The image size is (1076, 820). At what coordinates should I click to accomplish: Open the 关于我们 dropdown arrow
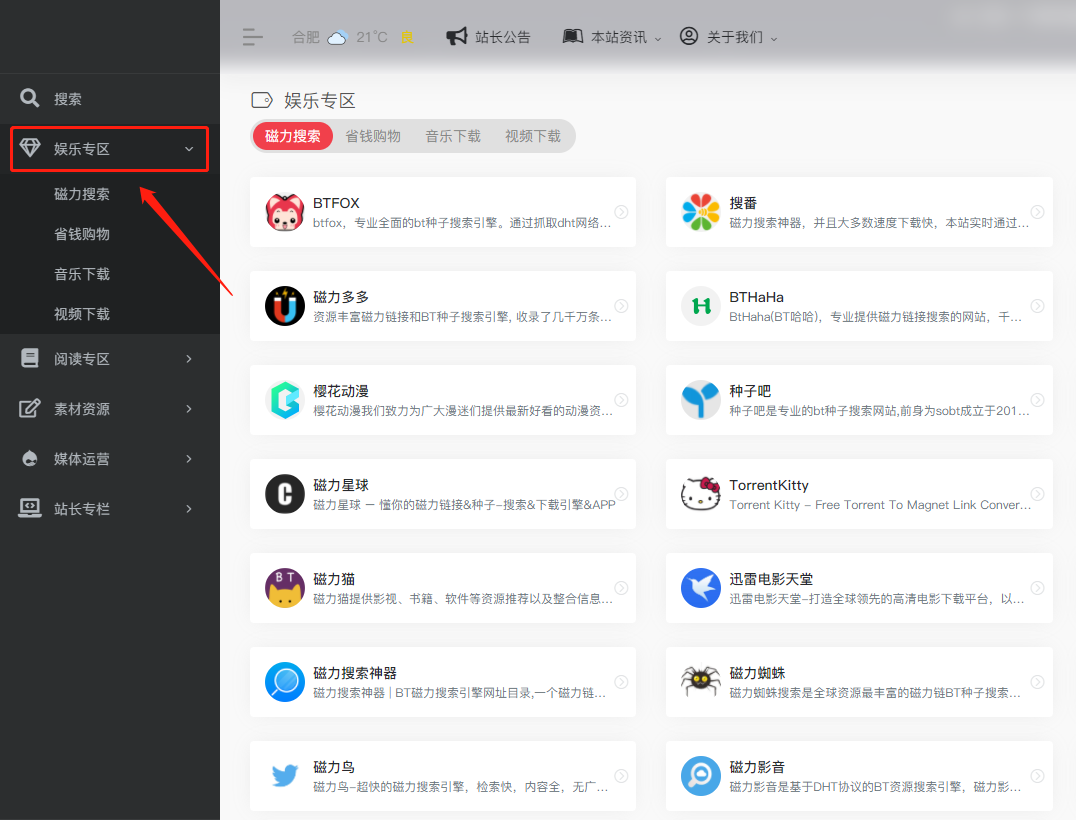774,39
